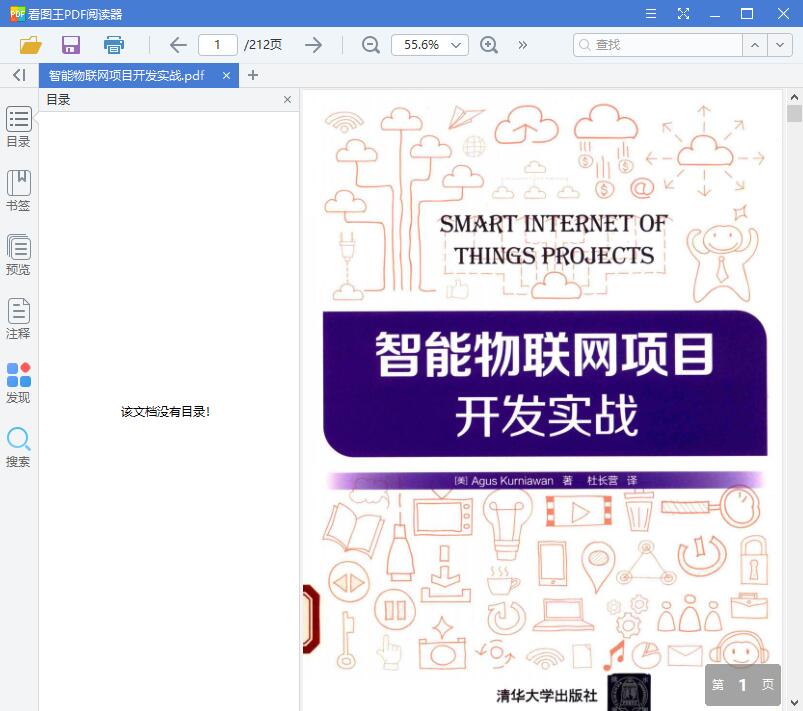Image resolution: width=803 pixels, height=711 pixels.
Task: Maximize the PDF reader window
Action: pos(747,13)
